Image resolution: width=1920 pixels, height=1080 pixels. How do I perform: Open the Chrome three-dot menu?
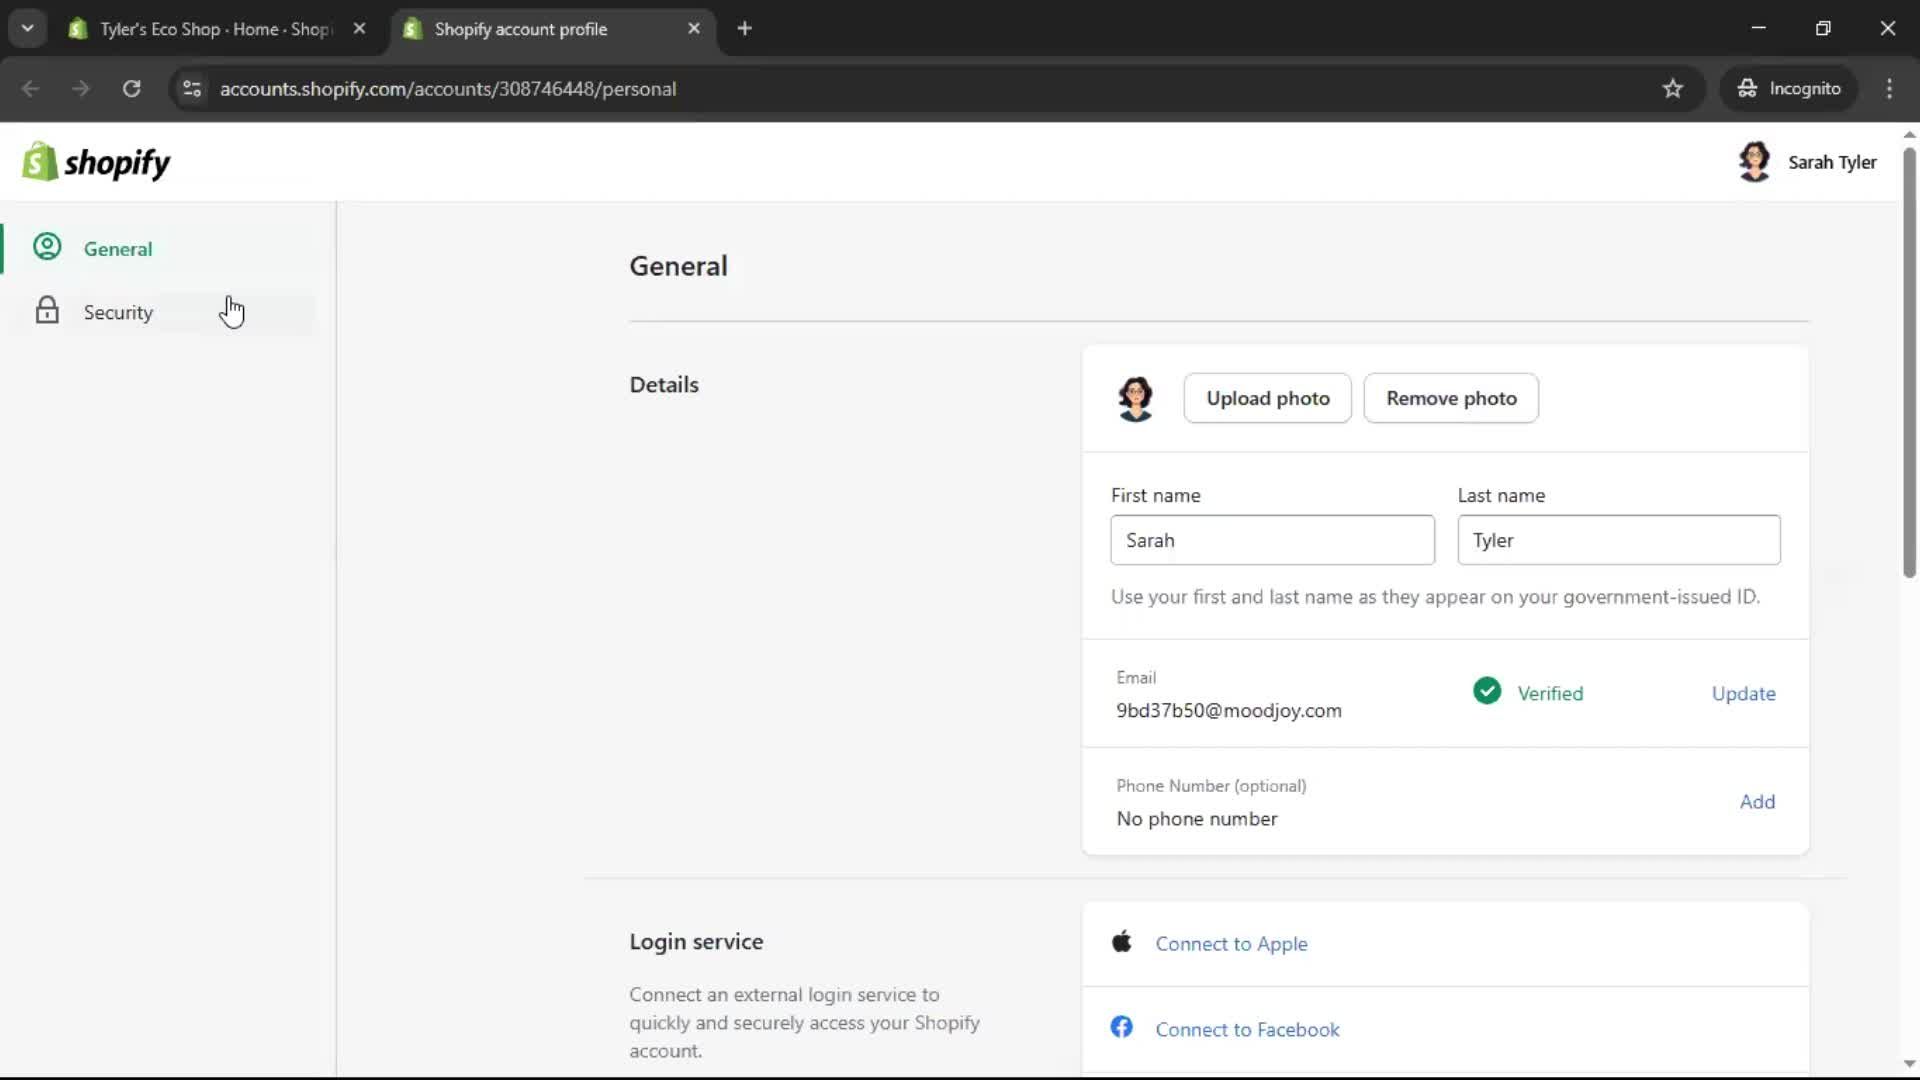[1889, 88]
